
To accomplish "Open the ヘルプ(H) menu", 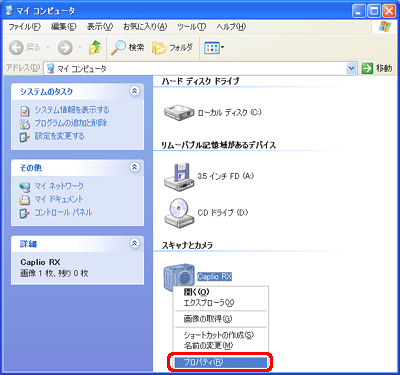I will coord(231,27).
